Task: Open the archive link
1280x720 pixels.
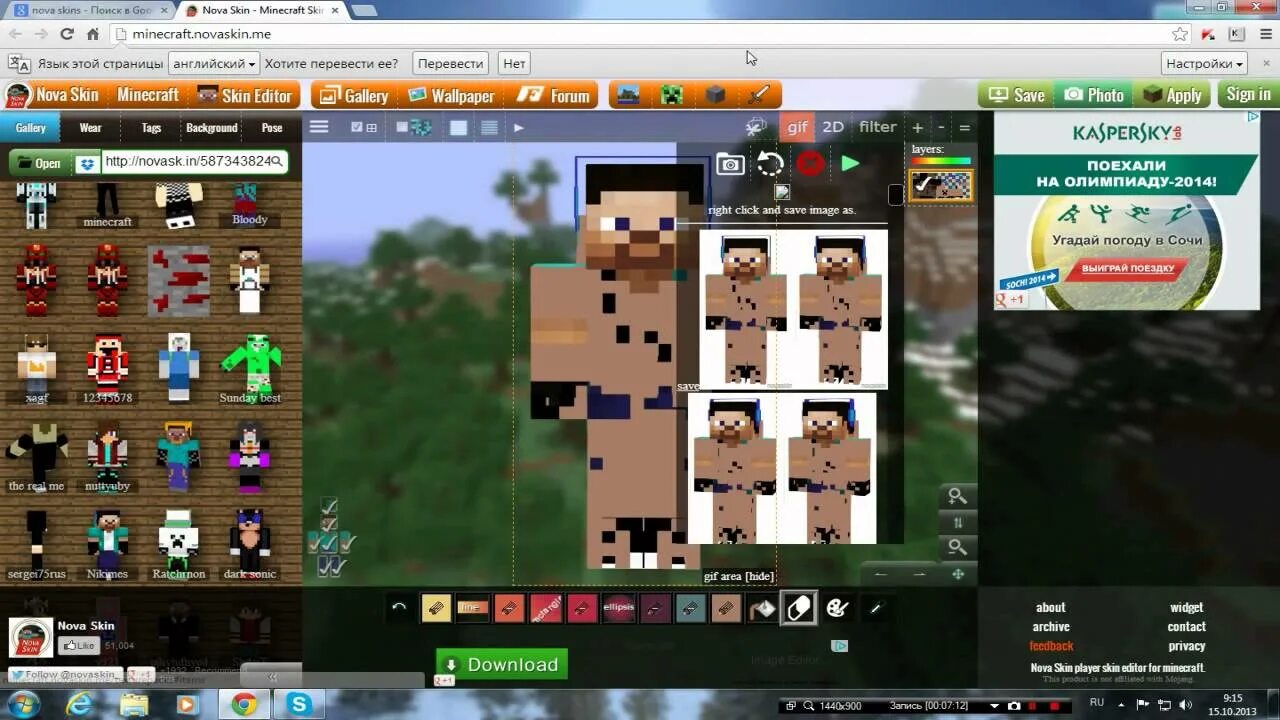Action: tap(1051, 627)
